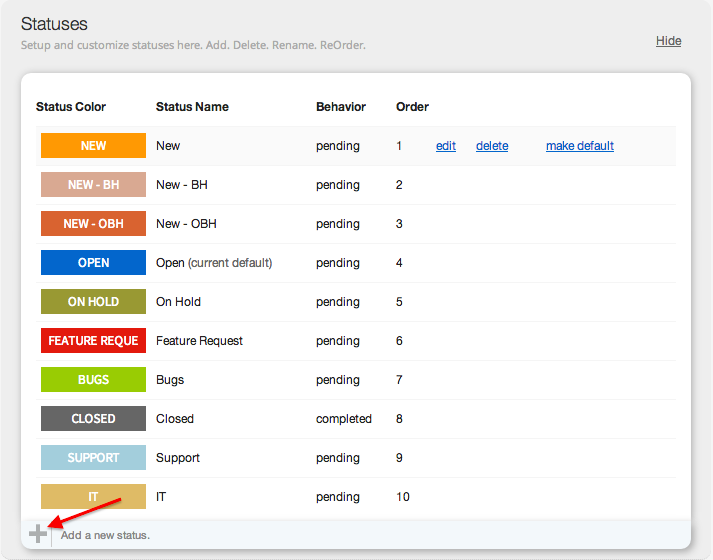Select the 'Bugs' status name

point(170,380)
